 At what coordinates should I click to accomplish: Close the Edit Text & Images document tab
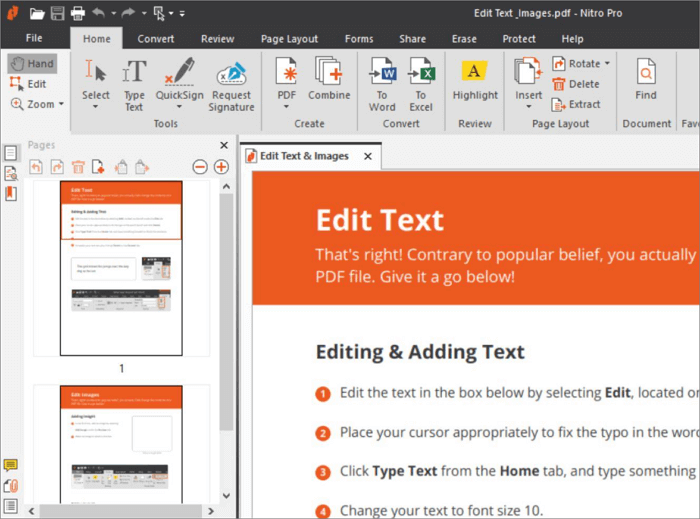367,157
